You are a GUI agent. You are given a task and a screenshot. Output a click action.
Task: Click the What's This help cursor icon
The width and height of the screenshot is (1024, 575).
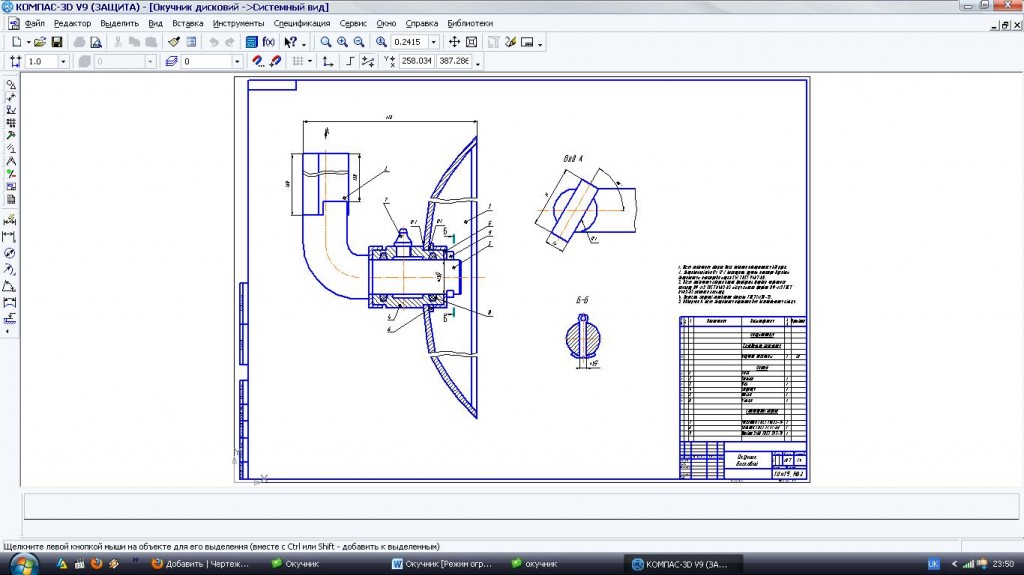click(x=291, y=42)
